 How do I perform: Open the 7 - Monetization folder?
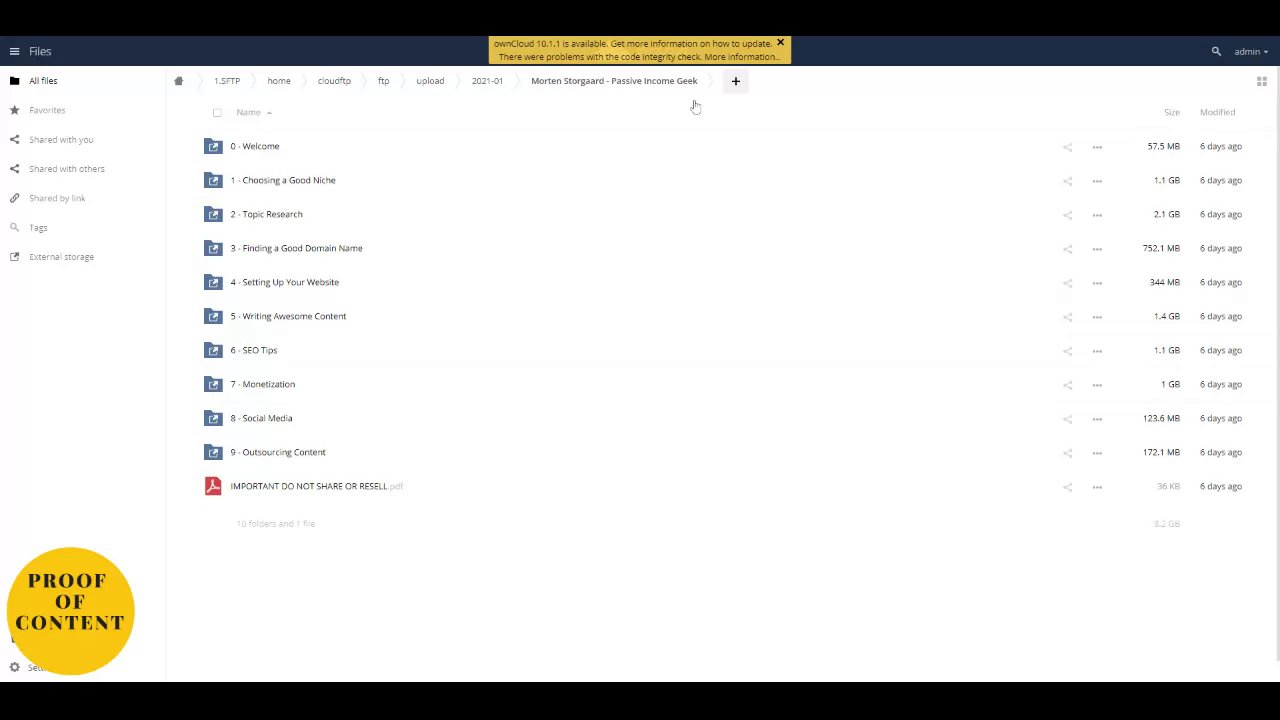click(x=263, y=384)
